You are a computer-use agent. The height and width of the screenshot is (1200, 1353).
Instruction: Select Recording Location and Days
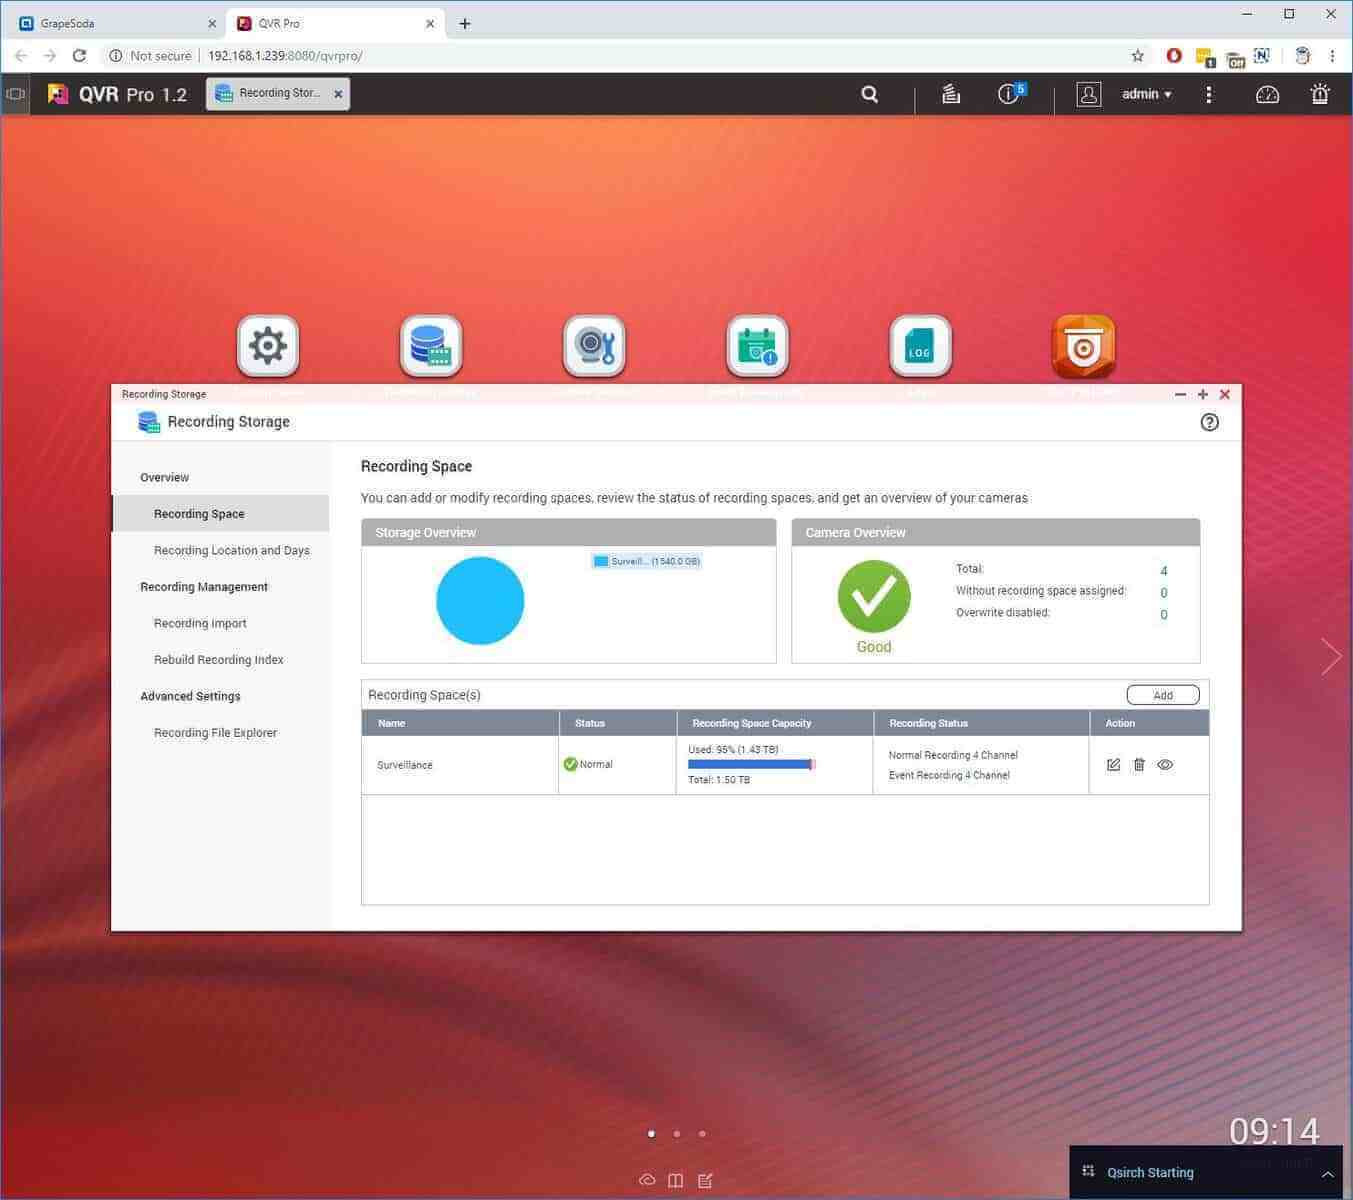tap(231, 550)
